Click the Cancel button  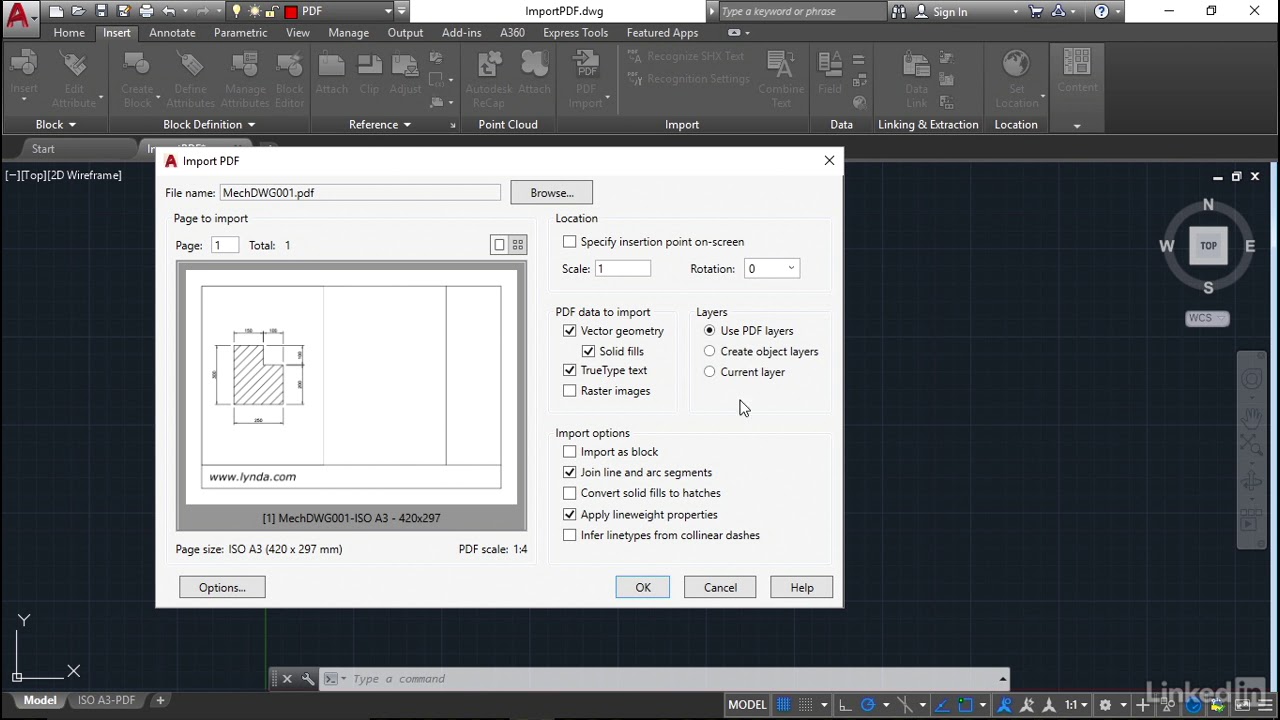point(720,588)
